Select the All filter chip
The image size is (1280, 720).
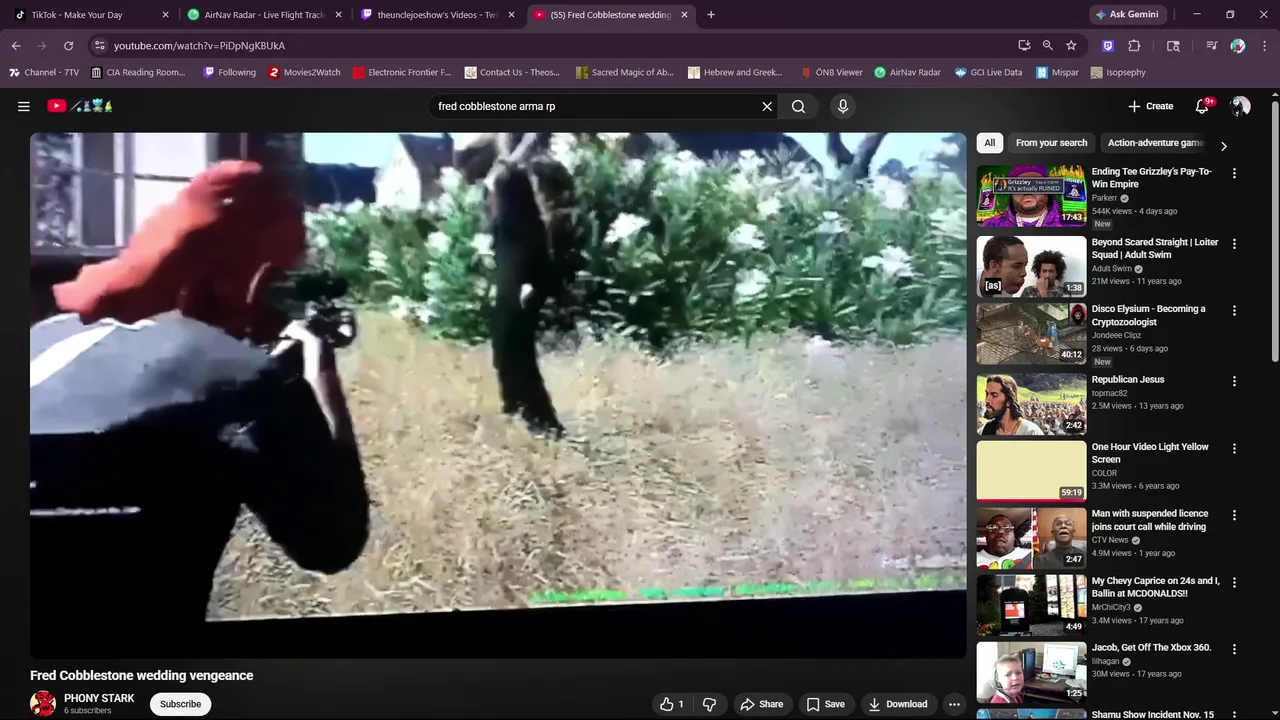tap(989, 143)
